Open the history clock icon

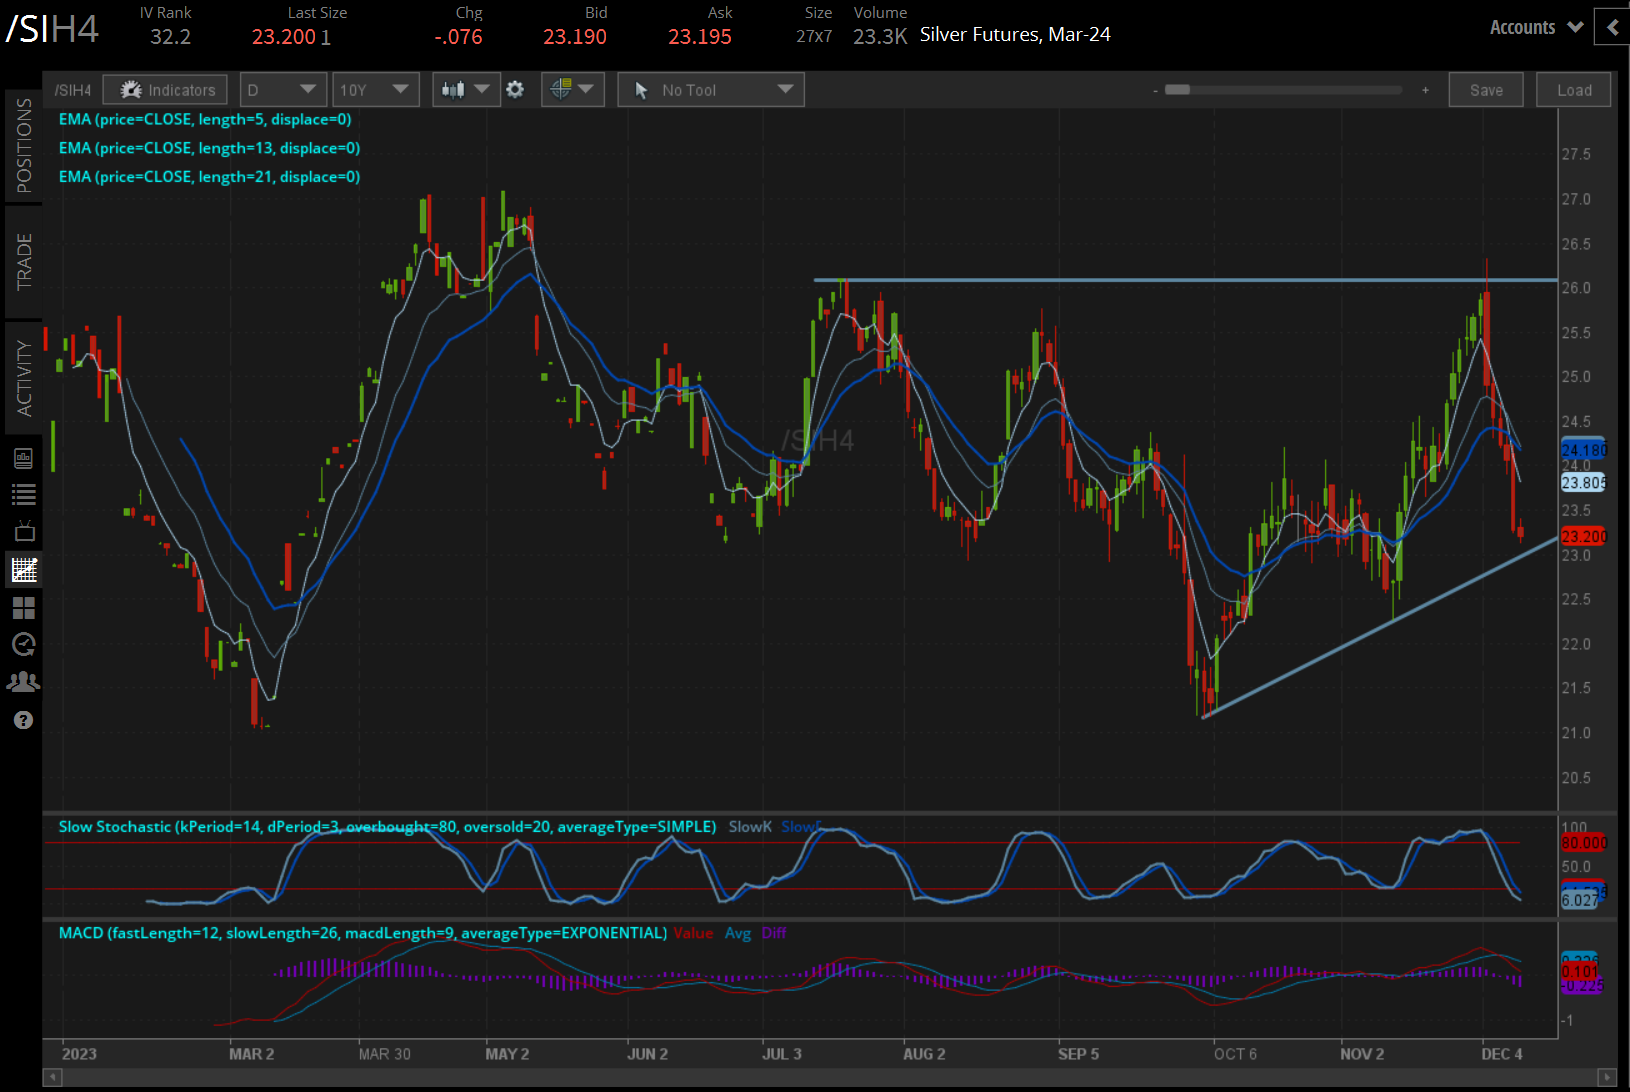click(x=24, y=645)
